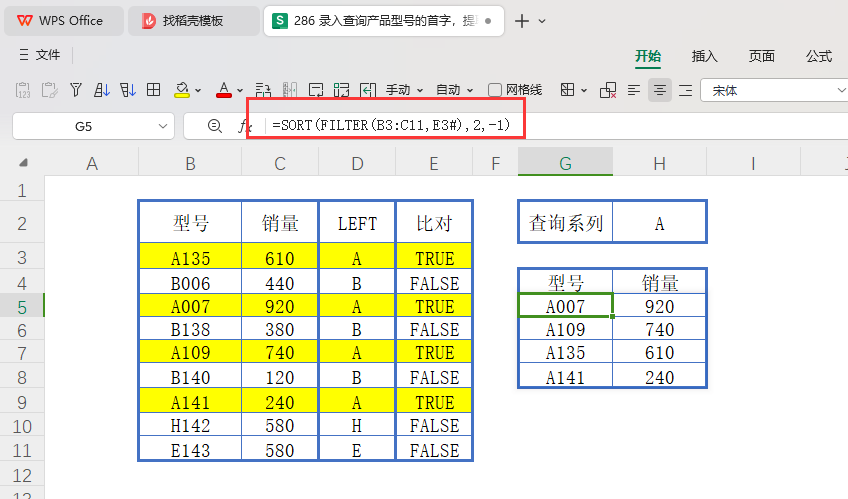The image size is (848, 499).
Task: Open the G5 name box dropdown
Action: [x=163, y=127]
